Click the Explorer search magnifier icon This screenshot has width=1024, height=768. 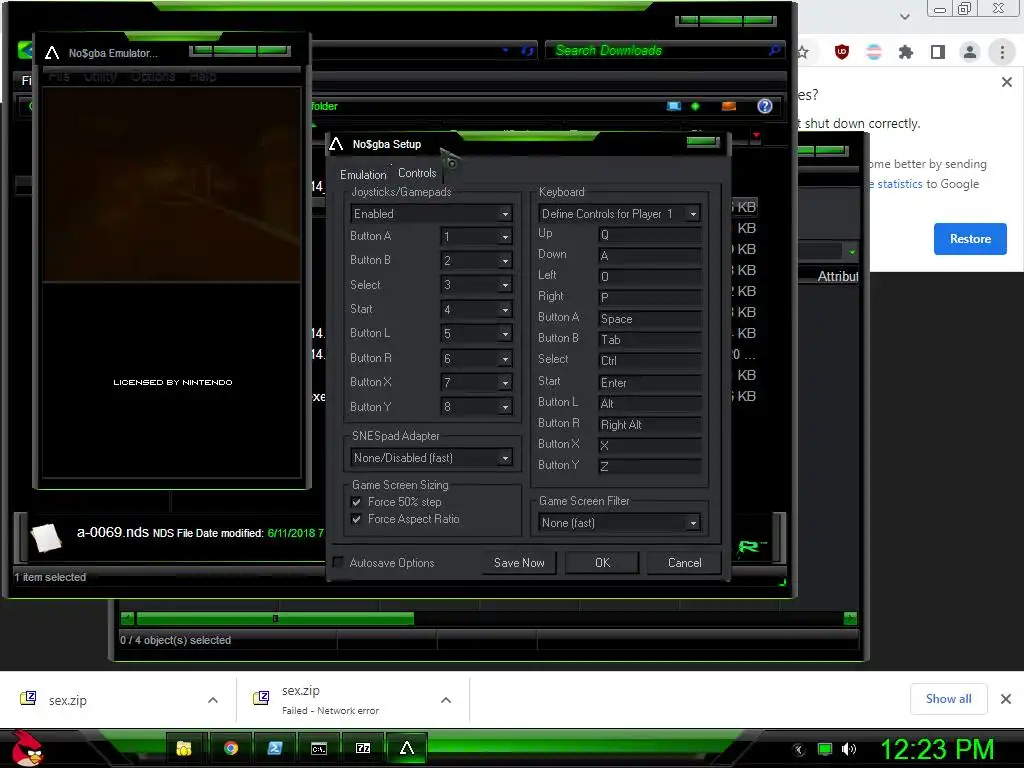774,50
